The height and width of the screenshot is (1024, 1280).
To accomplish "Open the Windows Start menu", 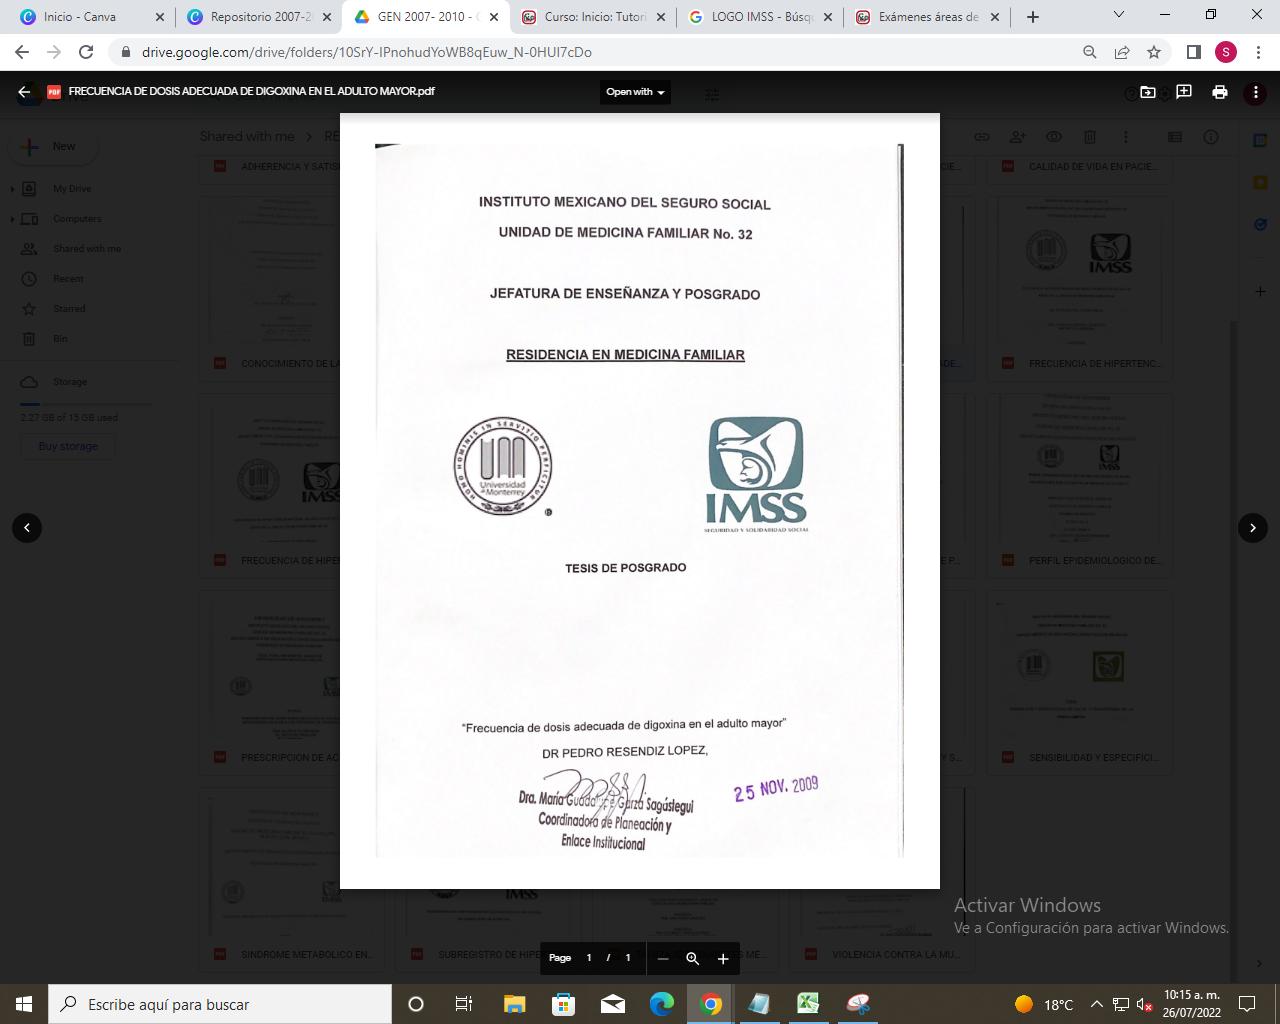I will [x=24, y=1004].
